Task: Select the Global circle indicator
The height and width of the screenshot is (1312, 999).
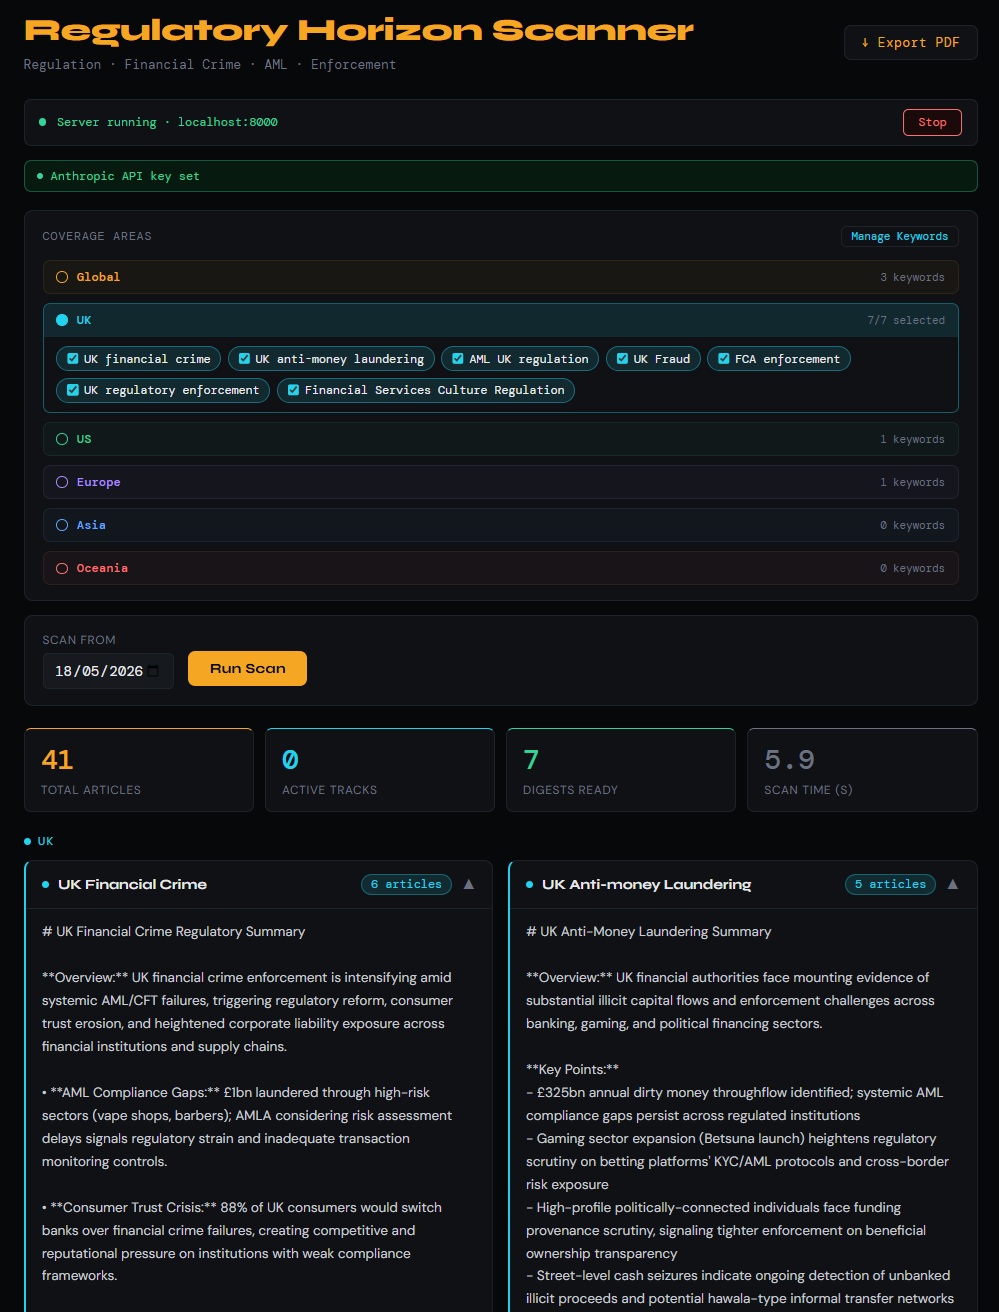Action: (62, 277)
